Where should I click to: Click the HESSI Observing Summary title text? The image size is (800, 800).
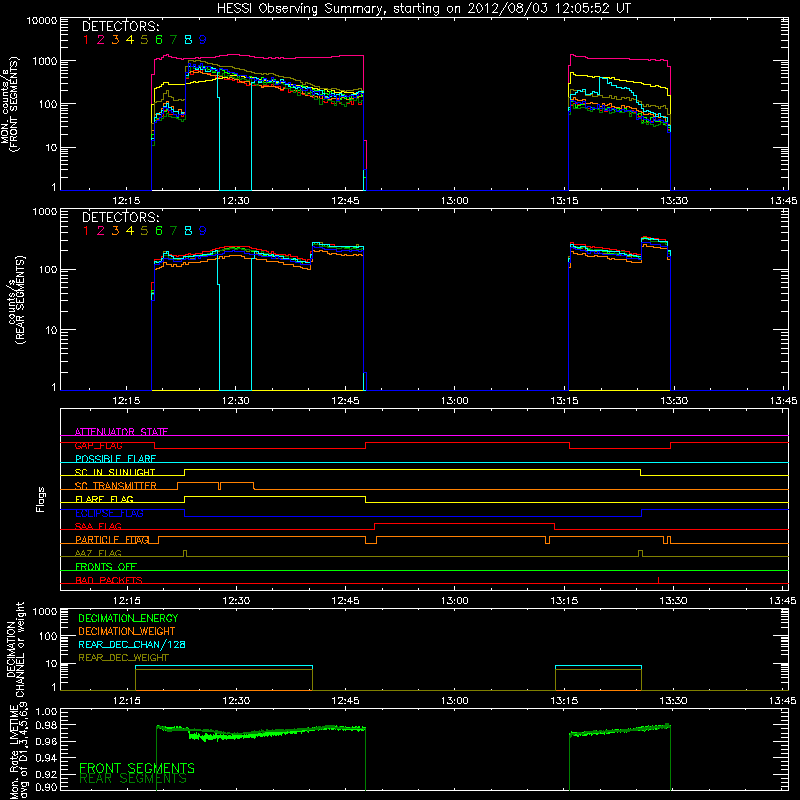pos(423,8)
